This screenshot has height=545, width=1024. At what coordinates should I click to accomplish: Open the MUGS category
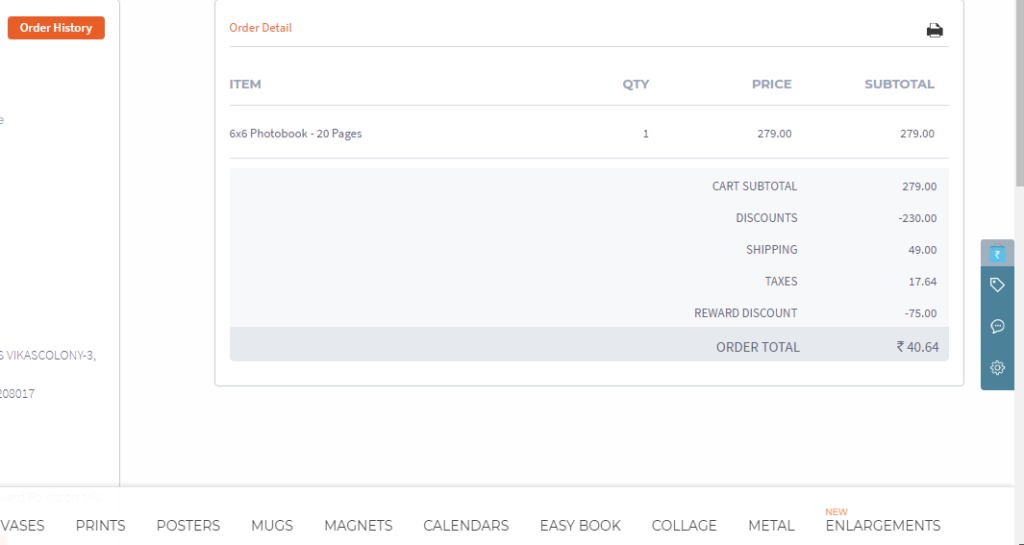272,525
